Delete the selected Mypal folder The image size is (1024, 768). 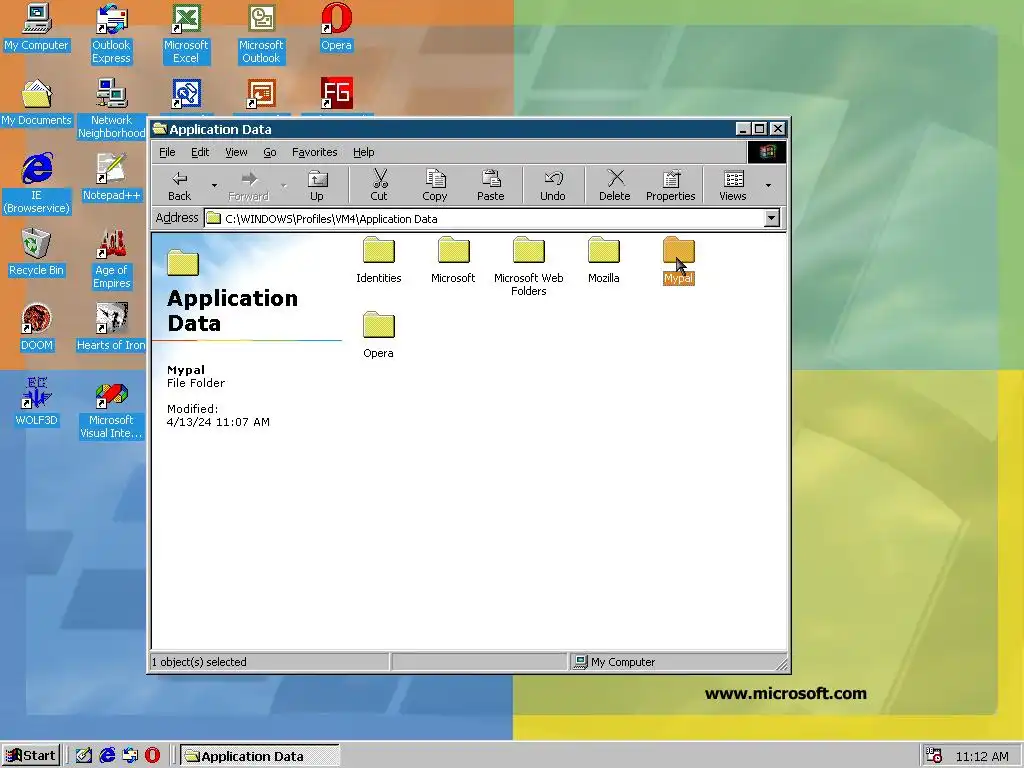(615, 185)
